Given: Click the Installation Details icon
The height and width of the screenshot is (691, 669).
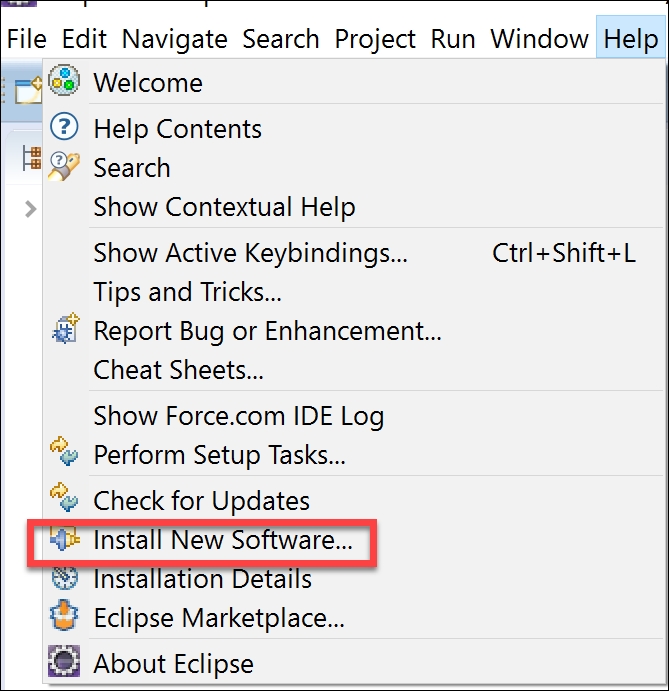Looking at the screenshot, I should point(64,579).
